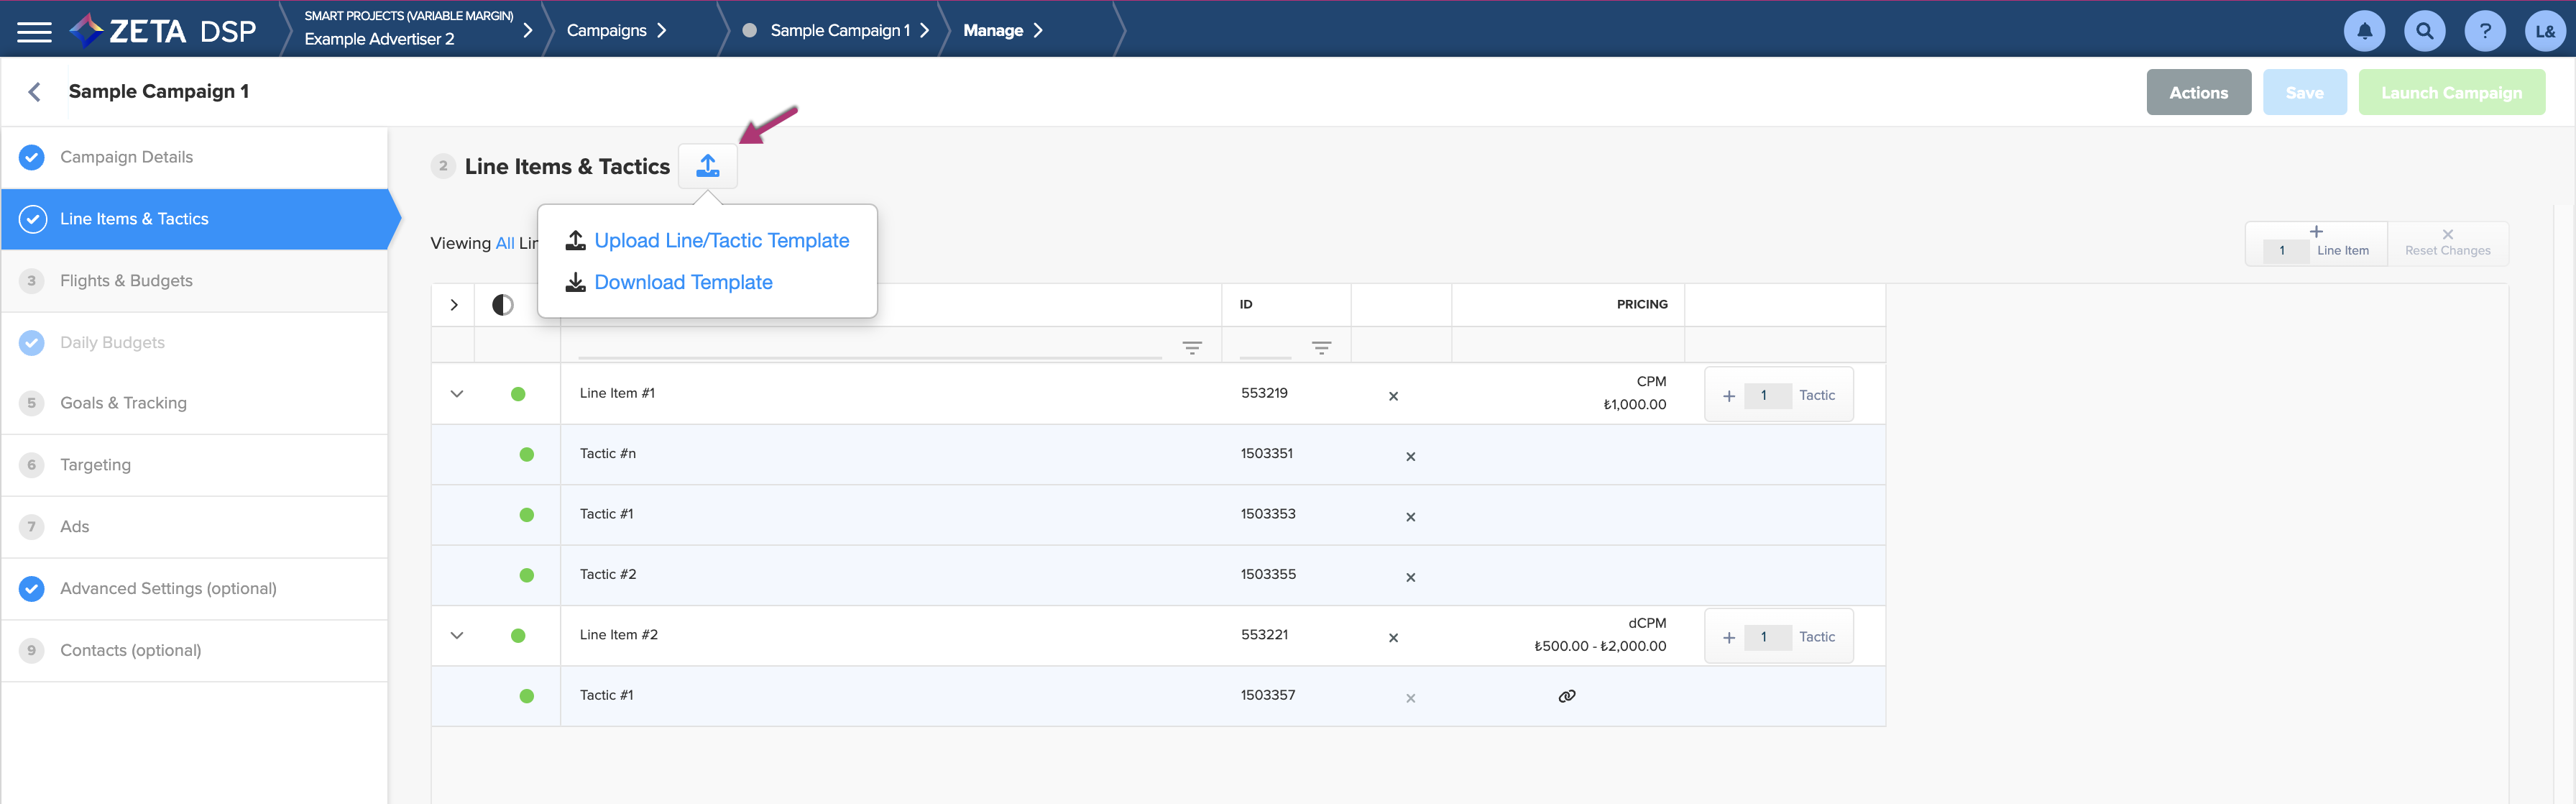Collapse Line Item #1 row
Viewport: 2576px width, 804px height.
pyautogui.click(x=456, y=394)
